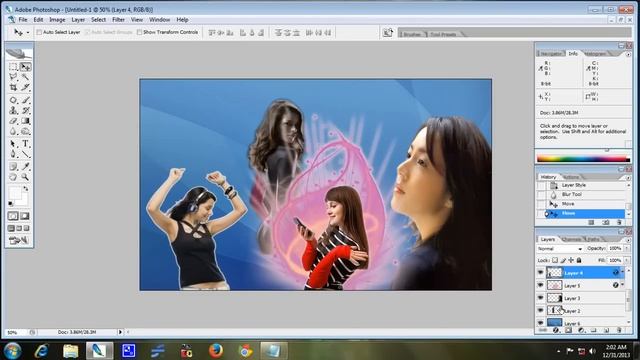
Task: Create a new layer in Layers panel
Action: tap(607, 330)
